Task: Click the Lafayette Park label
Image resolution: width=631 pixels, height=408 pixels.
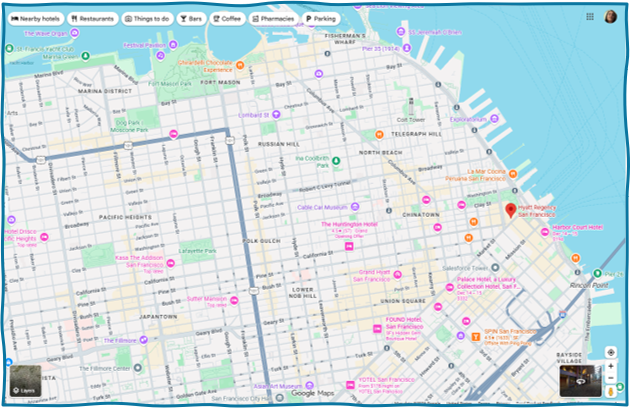Action: (x=198, y=251)
